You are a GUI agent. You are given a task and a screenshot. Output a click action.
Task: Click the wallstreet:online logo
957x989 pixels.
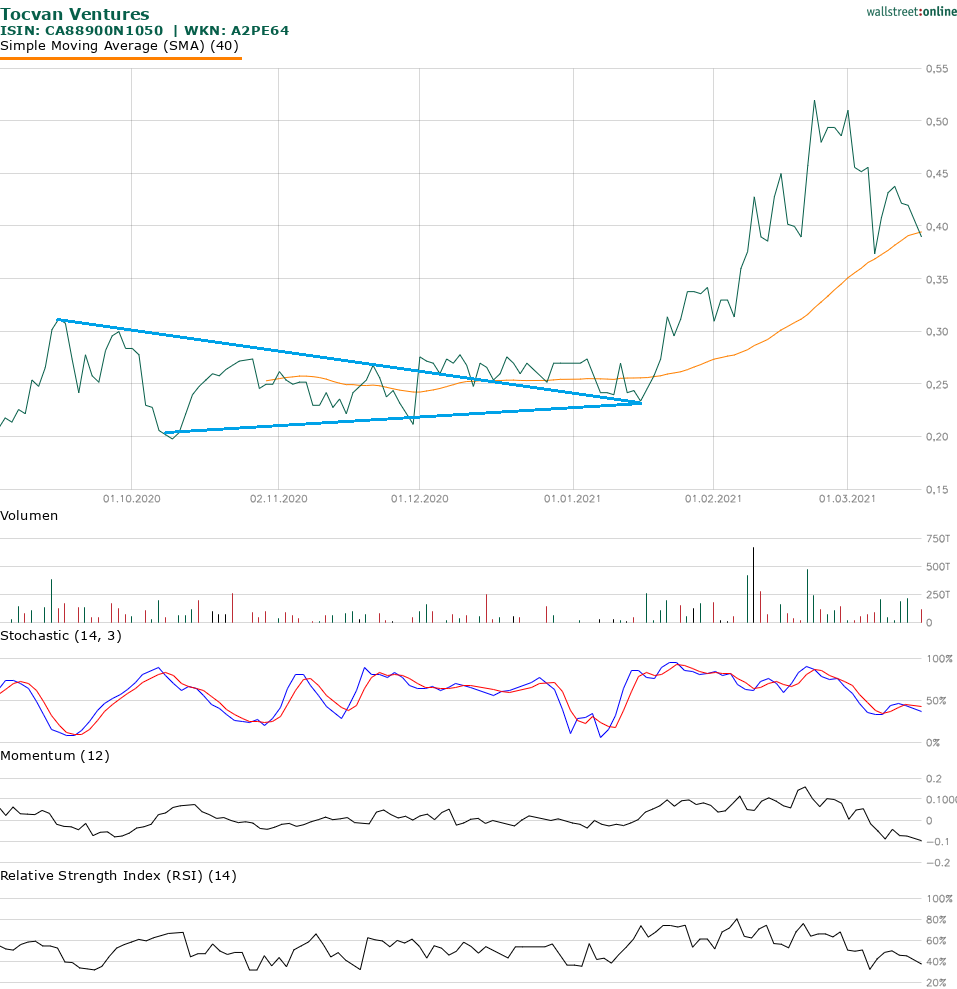[912, 11]
